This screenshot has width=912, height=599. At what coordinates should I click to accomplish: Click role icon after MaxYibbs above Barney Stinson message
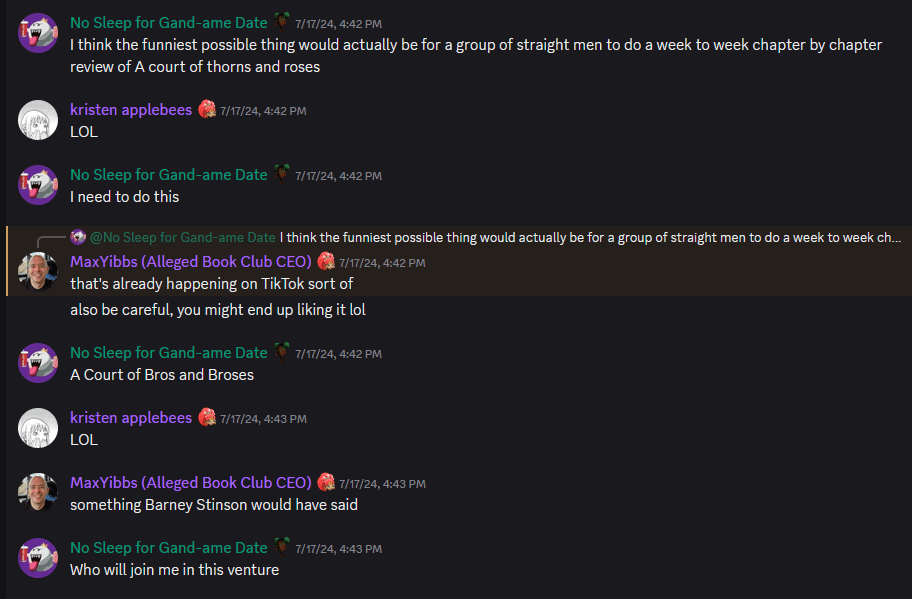[x=326, y=483]
